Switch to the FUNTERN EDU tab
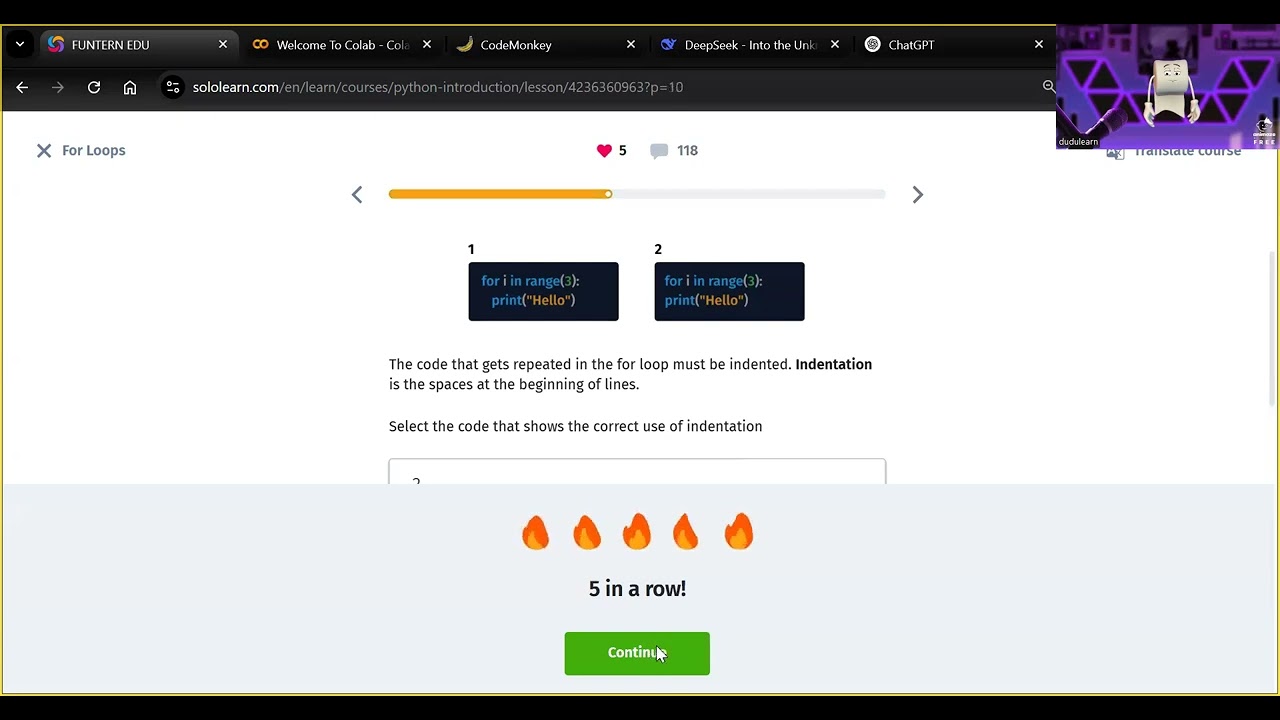The image size is (1280, 720). (137, 45)
